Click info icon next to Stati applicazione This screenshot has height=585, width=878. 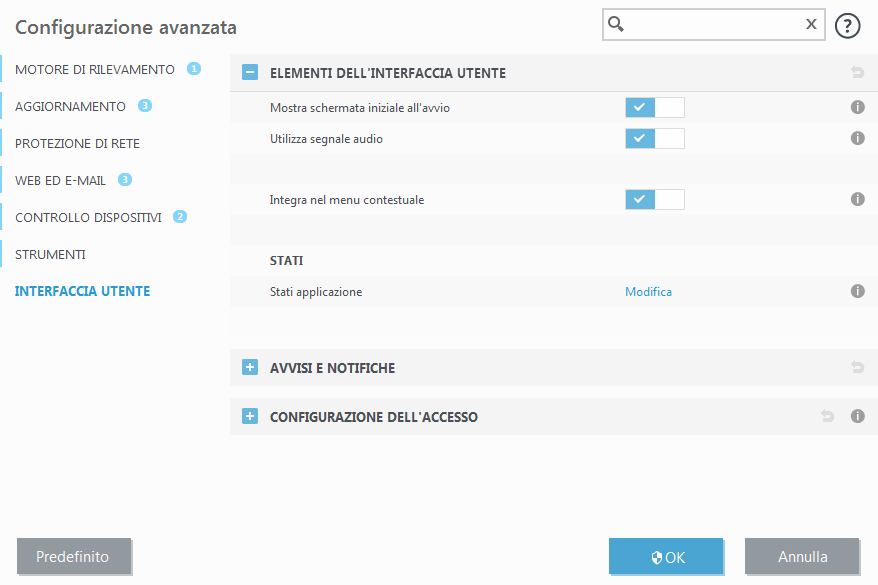pyautogui.click(x=857, y=291)
